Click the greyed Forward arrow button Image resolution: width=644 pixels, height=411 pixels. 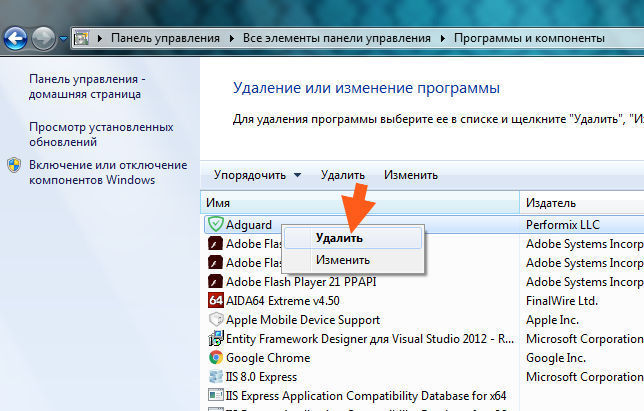(43, 39)
